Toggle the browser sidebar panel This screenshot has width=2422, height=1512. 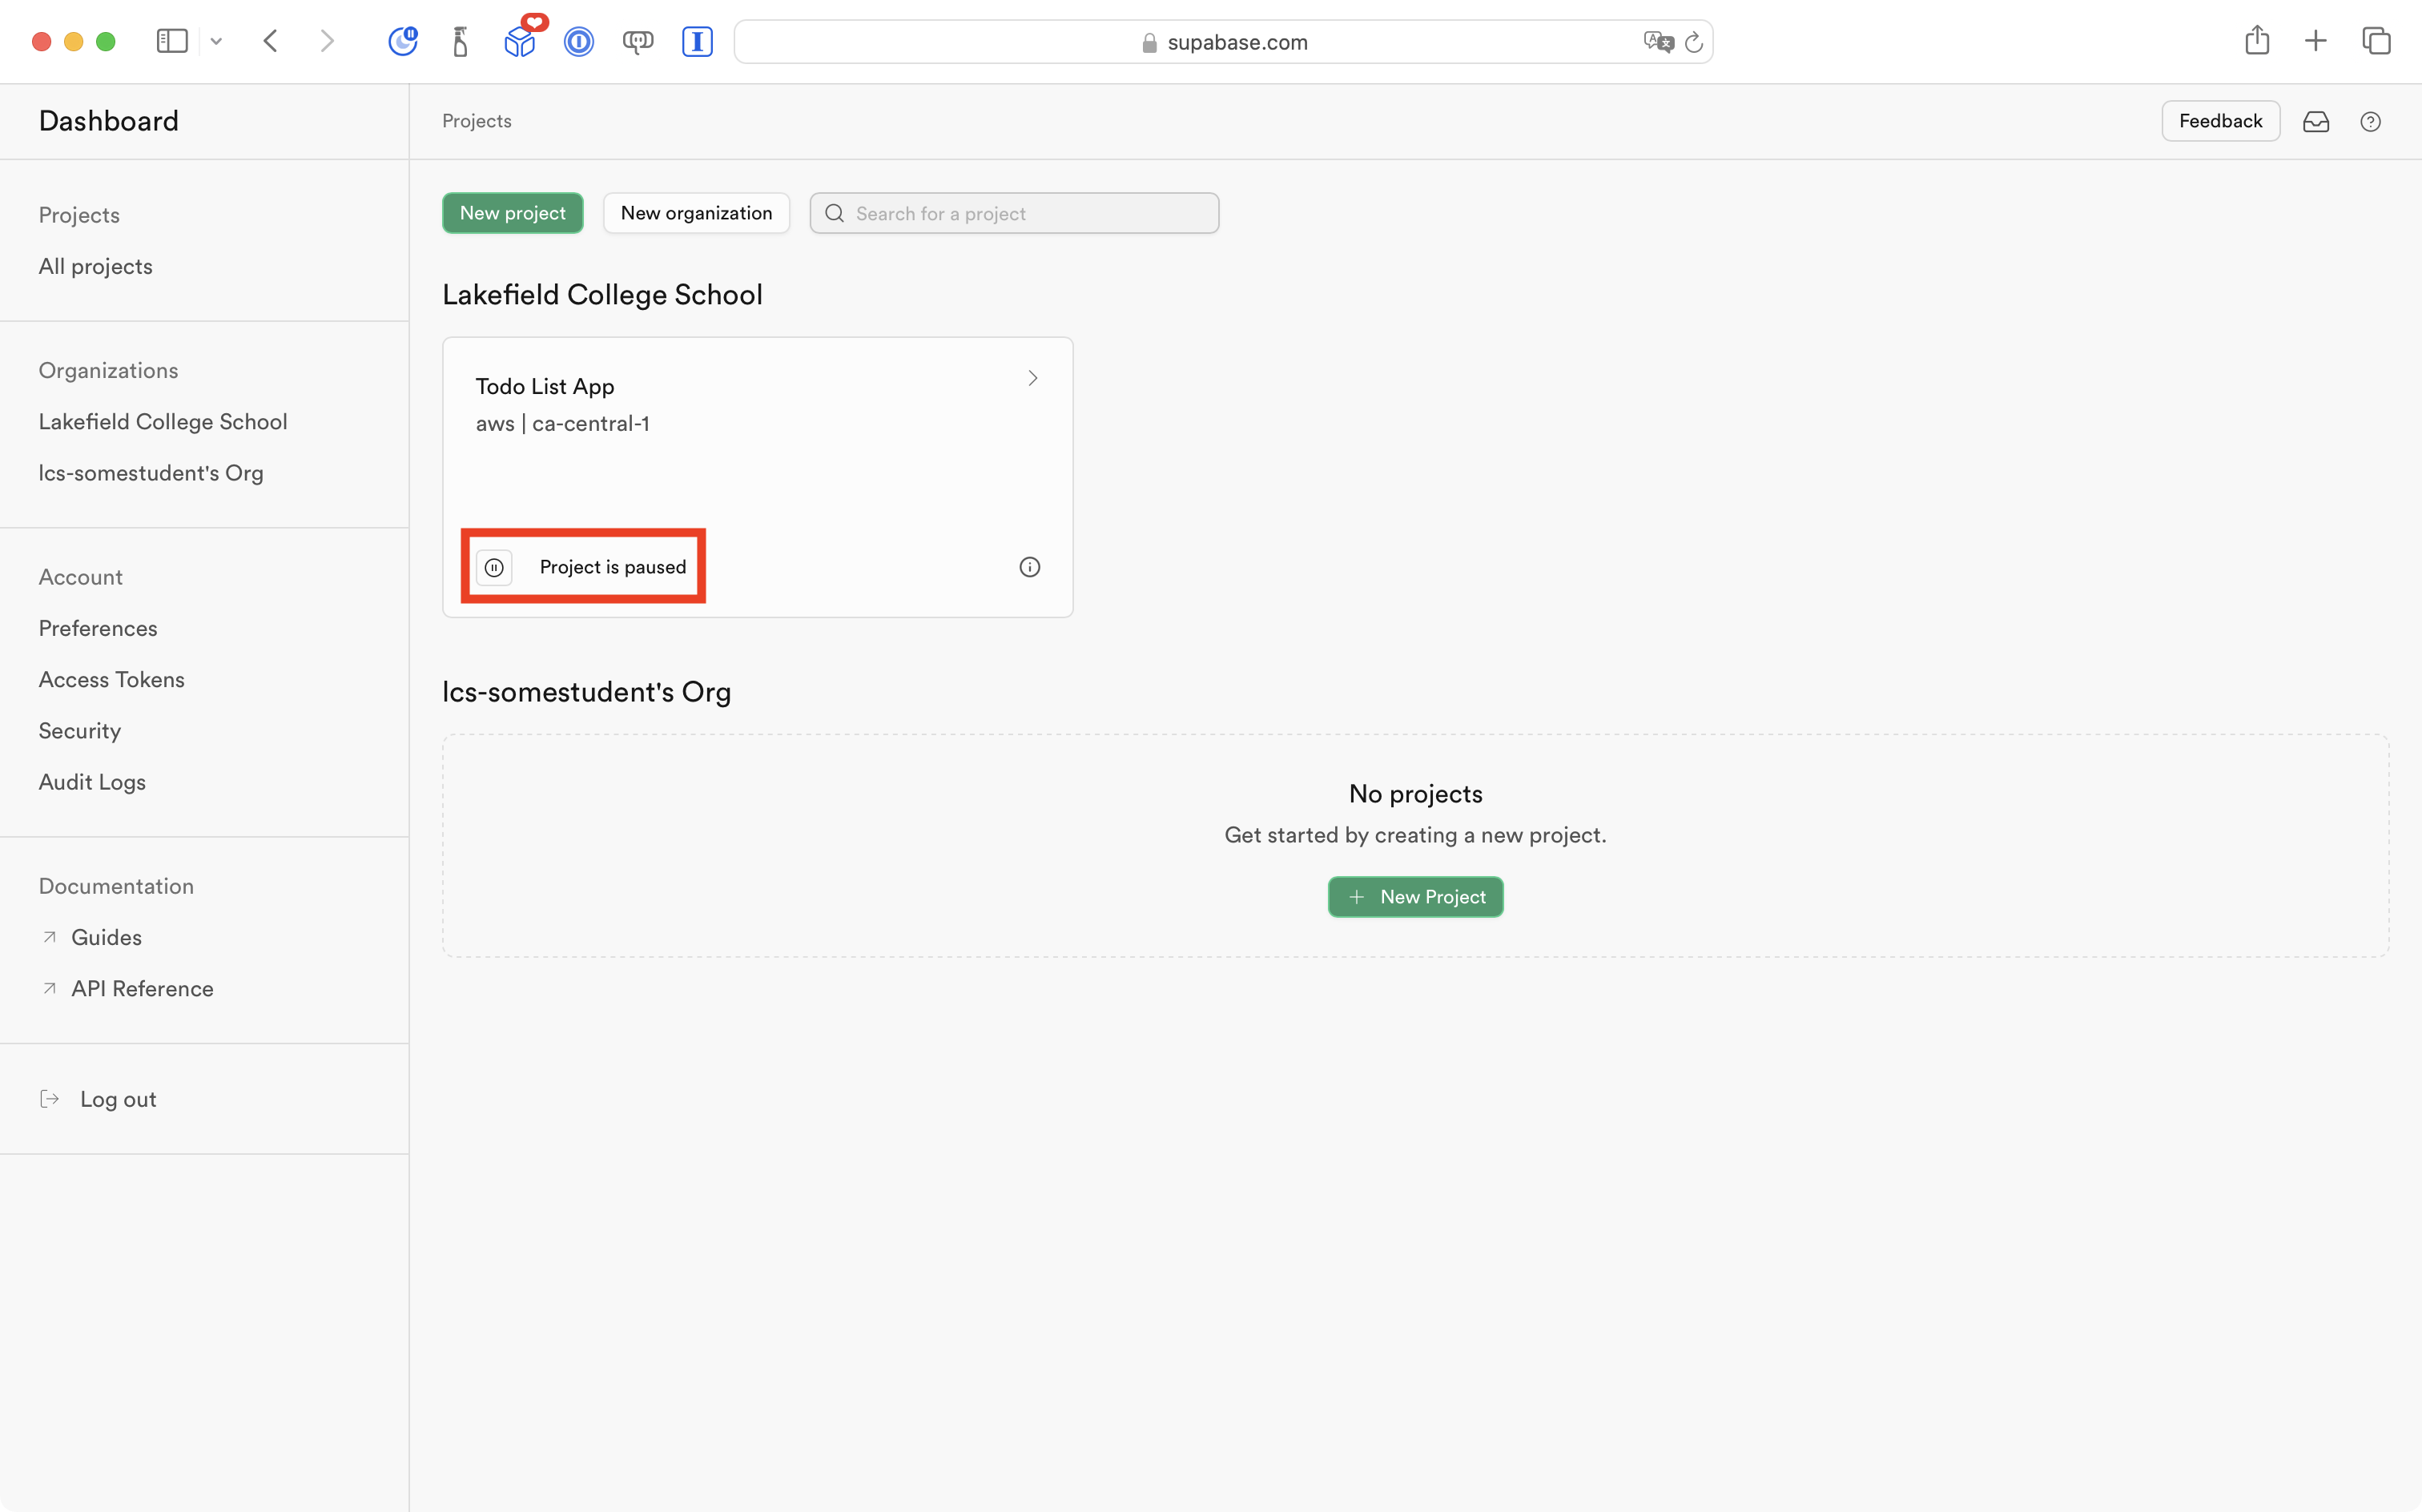(x=172, y=41)
